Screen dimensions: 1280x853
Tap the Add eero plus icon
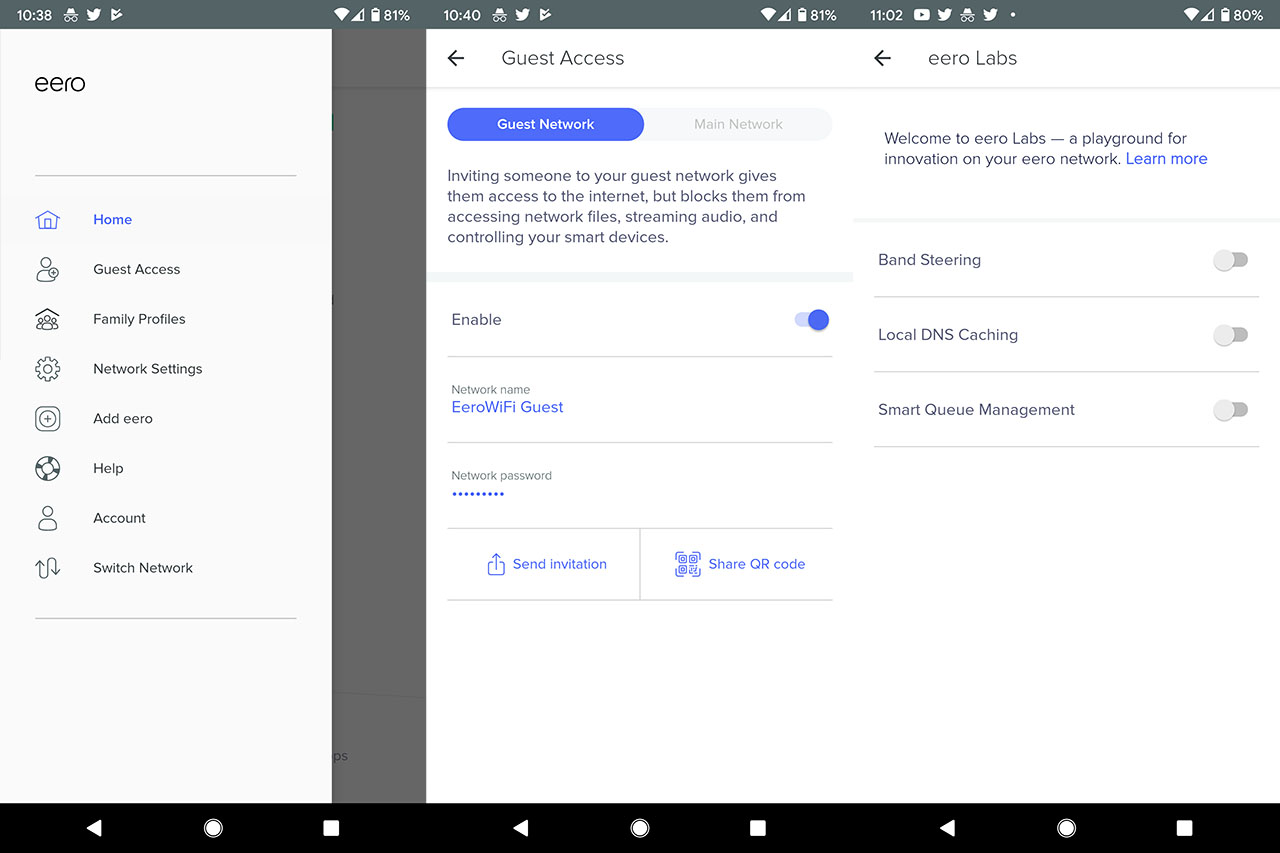[x=47, y=419]
